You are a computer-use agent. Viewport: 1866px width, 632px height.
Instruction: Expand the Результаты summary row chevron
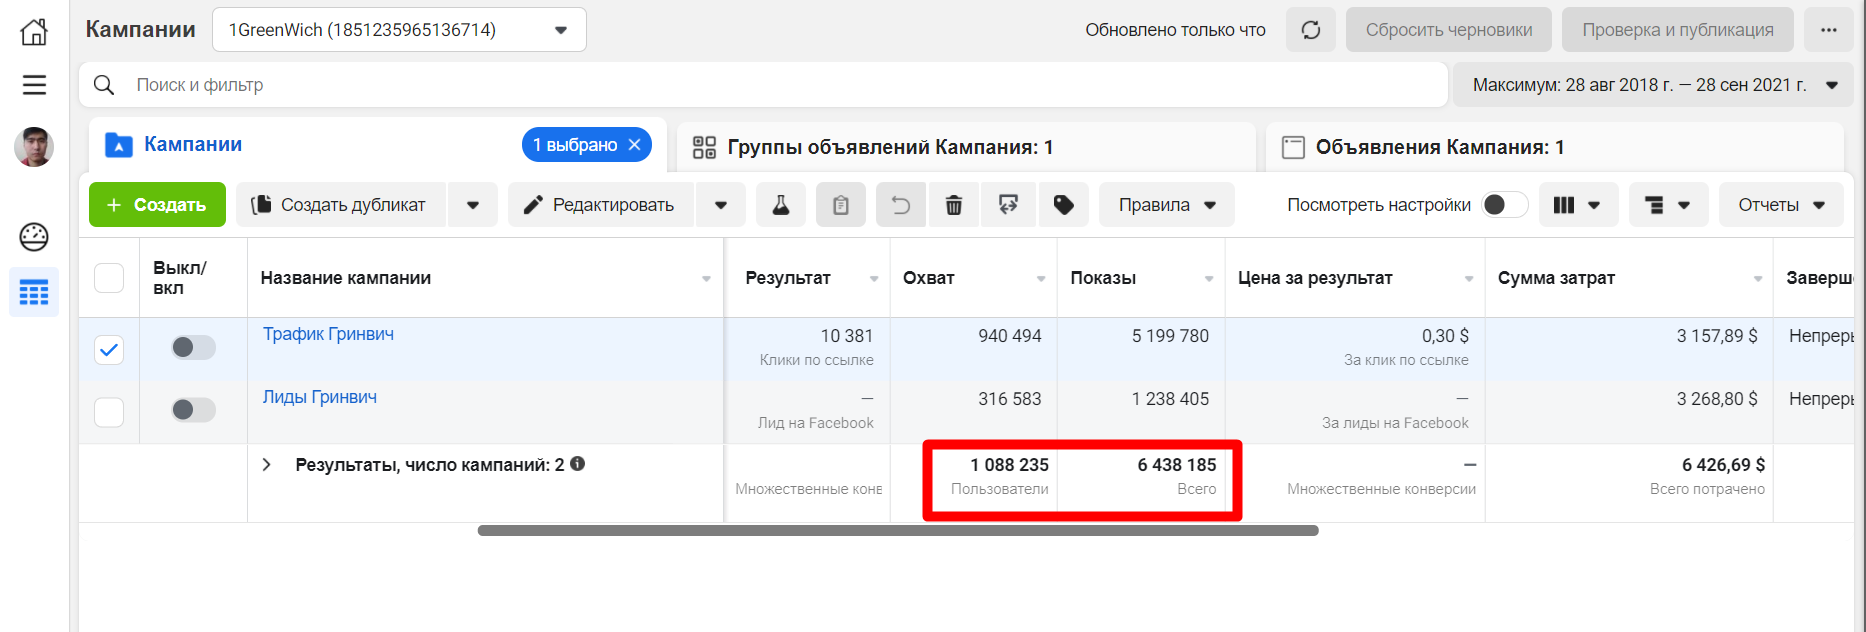(x=267, y=465)
